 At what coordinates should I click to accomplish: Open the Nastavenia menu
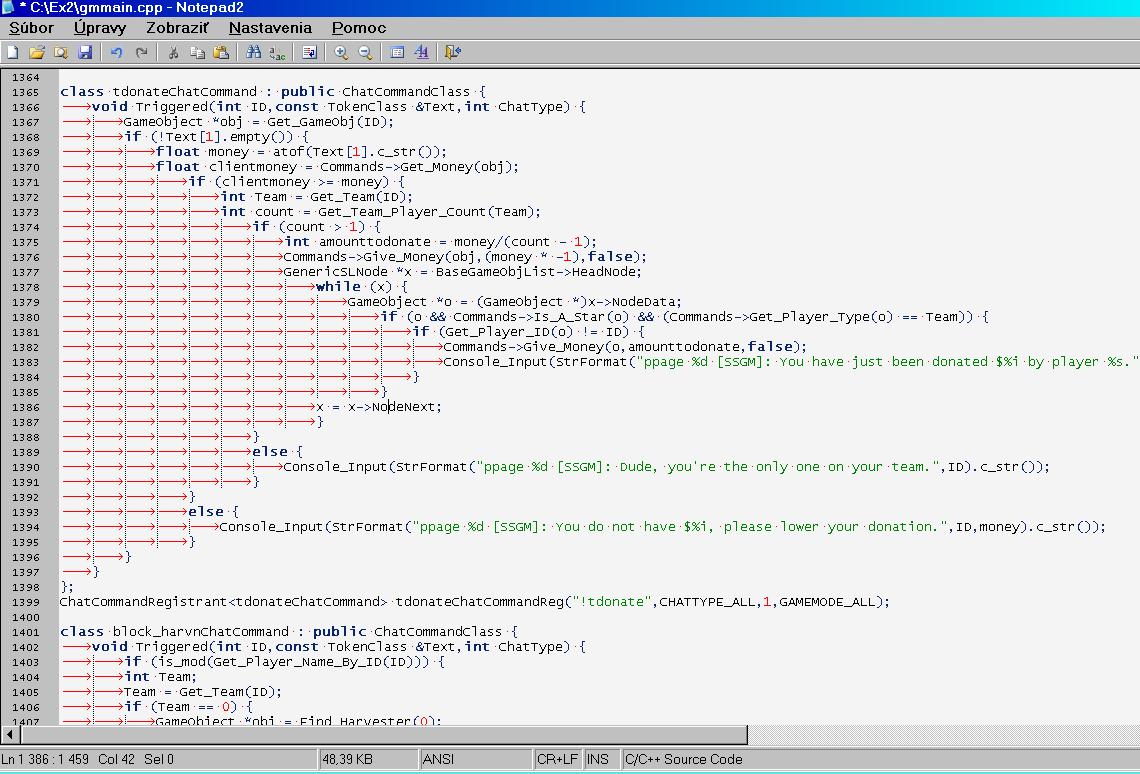[270, 28]
